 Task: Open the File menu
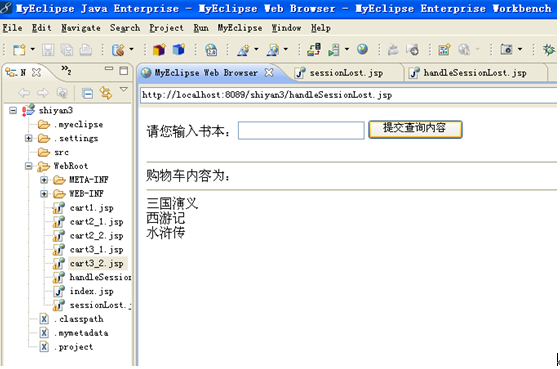(12, 28)
